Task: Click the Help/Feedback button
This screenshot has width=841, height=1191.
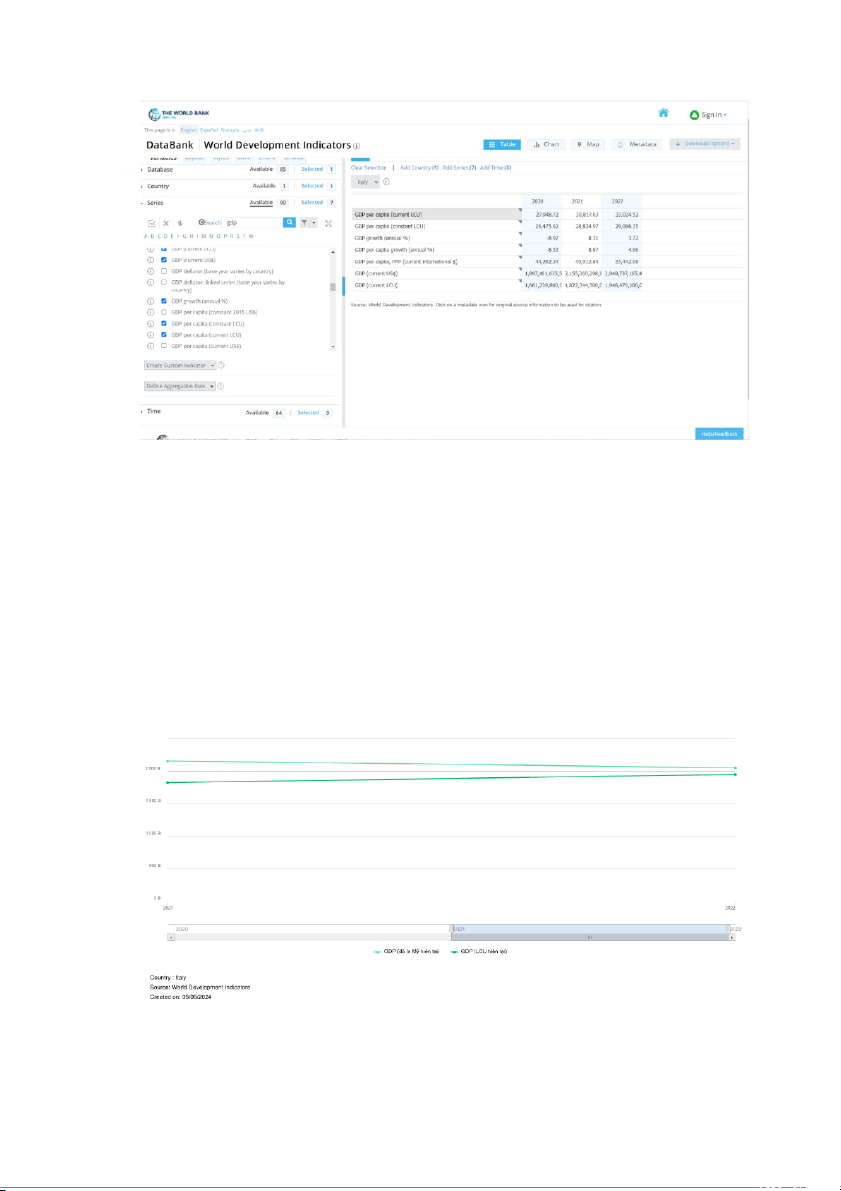Action: pos(719,433)
